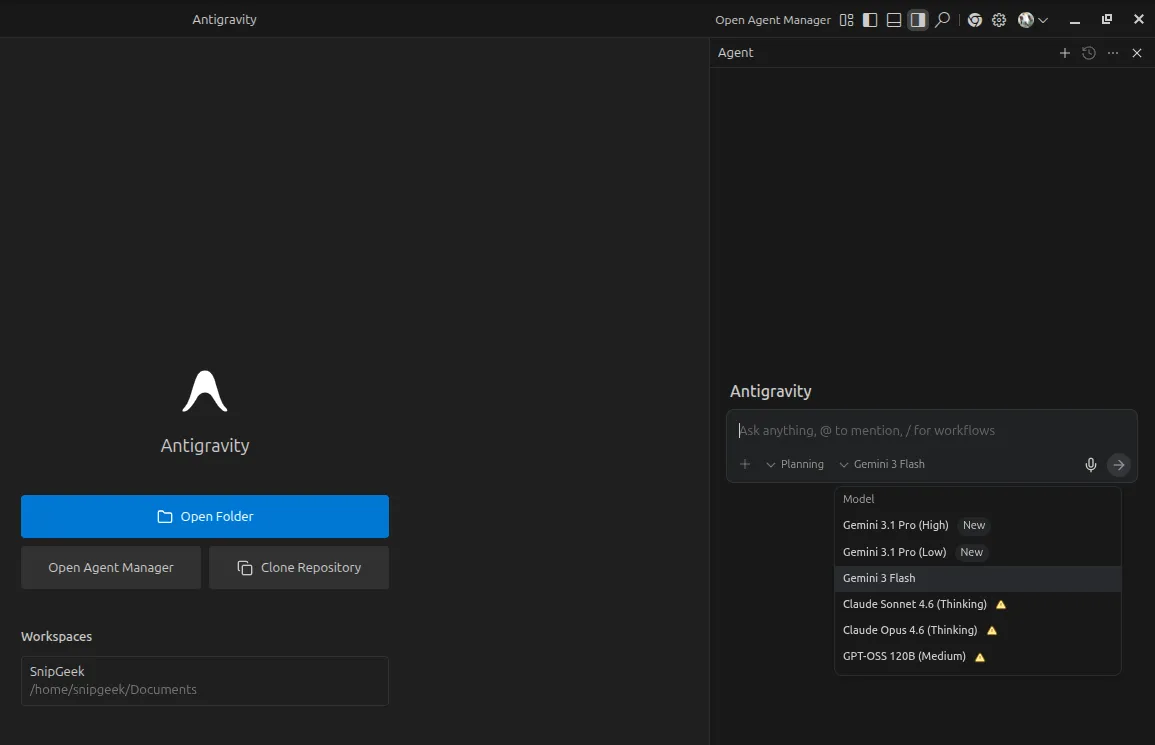The height and width of the screenshot is (745, 1155).
Task: Select Gemini 3 Flash in model list
Action: click(x=977, y=578)
